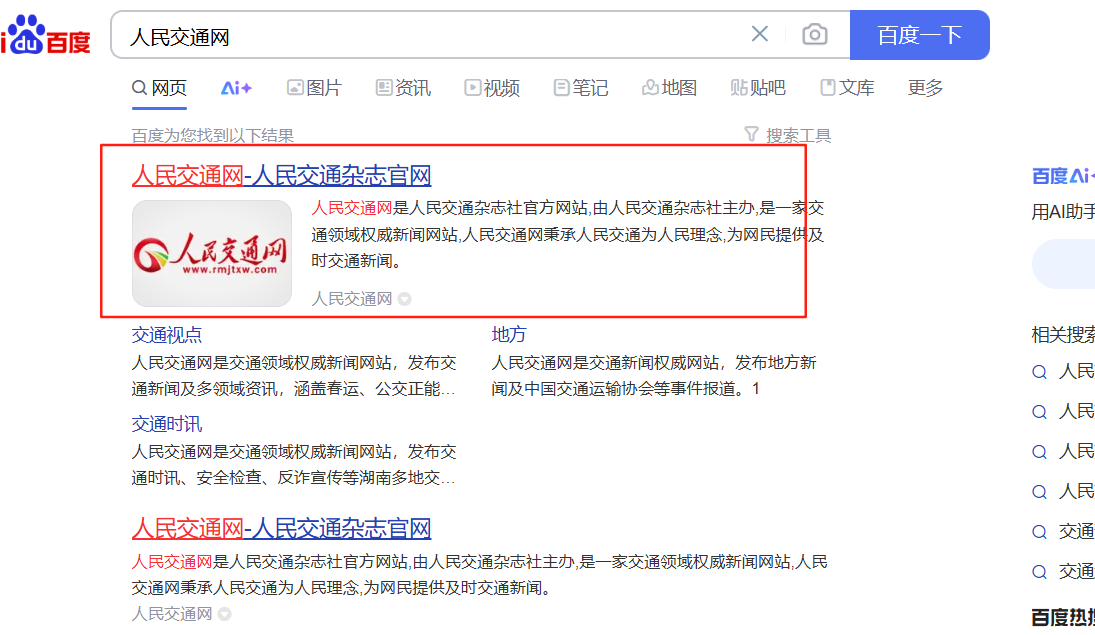Click second result's 人民交通网 source label
This screenshot has width=1095, height=635.
(x=172, y=614)
